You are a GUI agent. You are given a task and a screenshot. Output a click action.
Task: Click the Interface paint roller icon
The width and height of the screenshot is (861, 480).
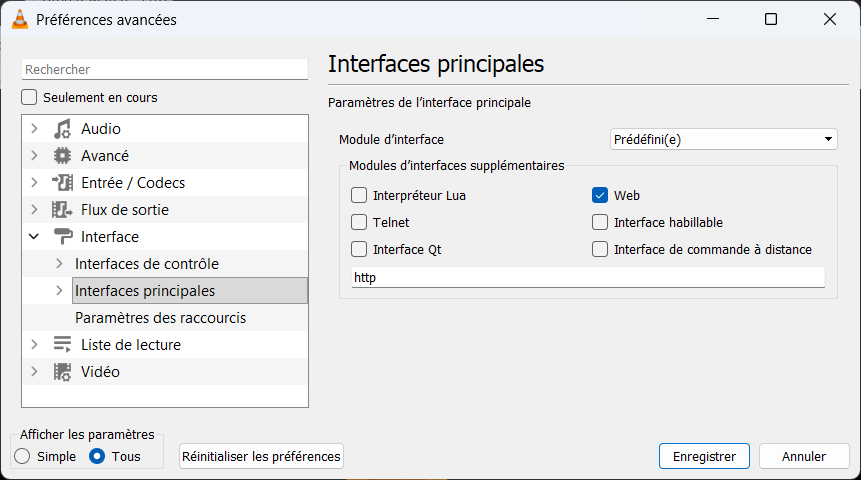tap(63, 237)
